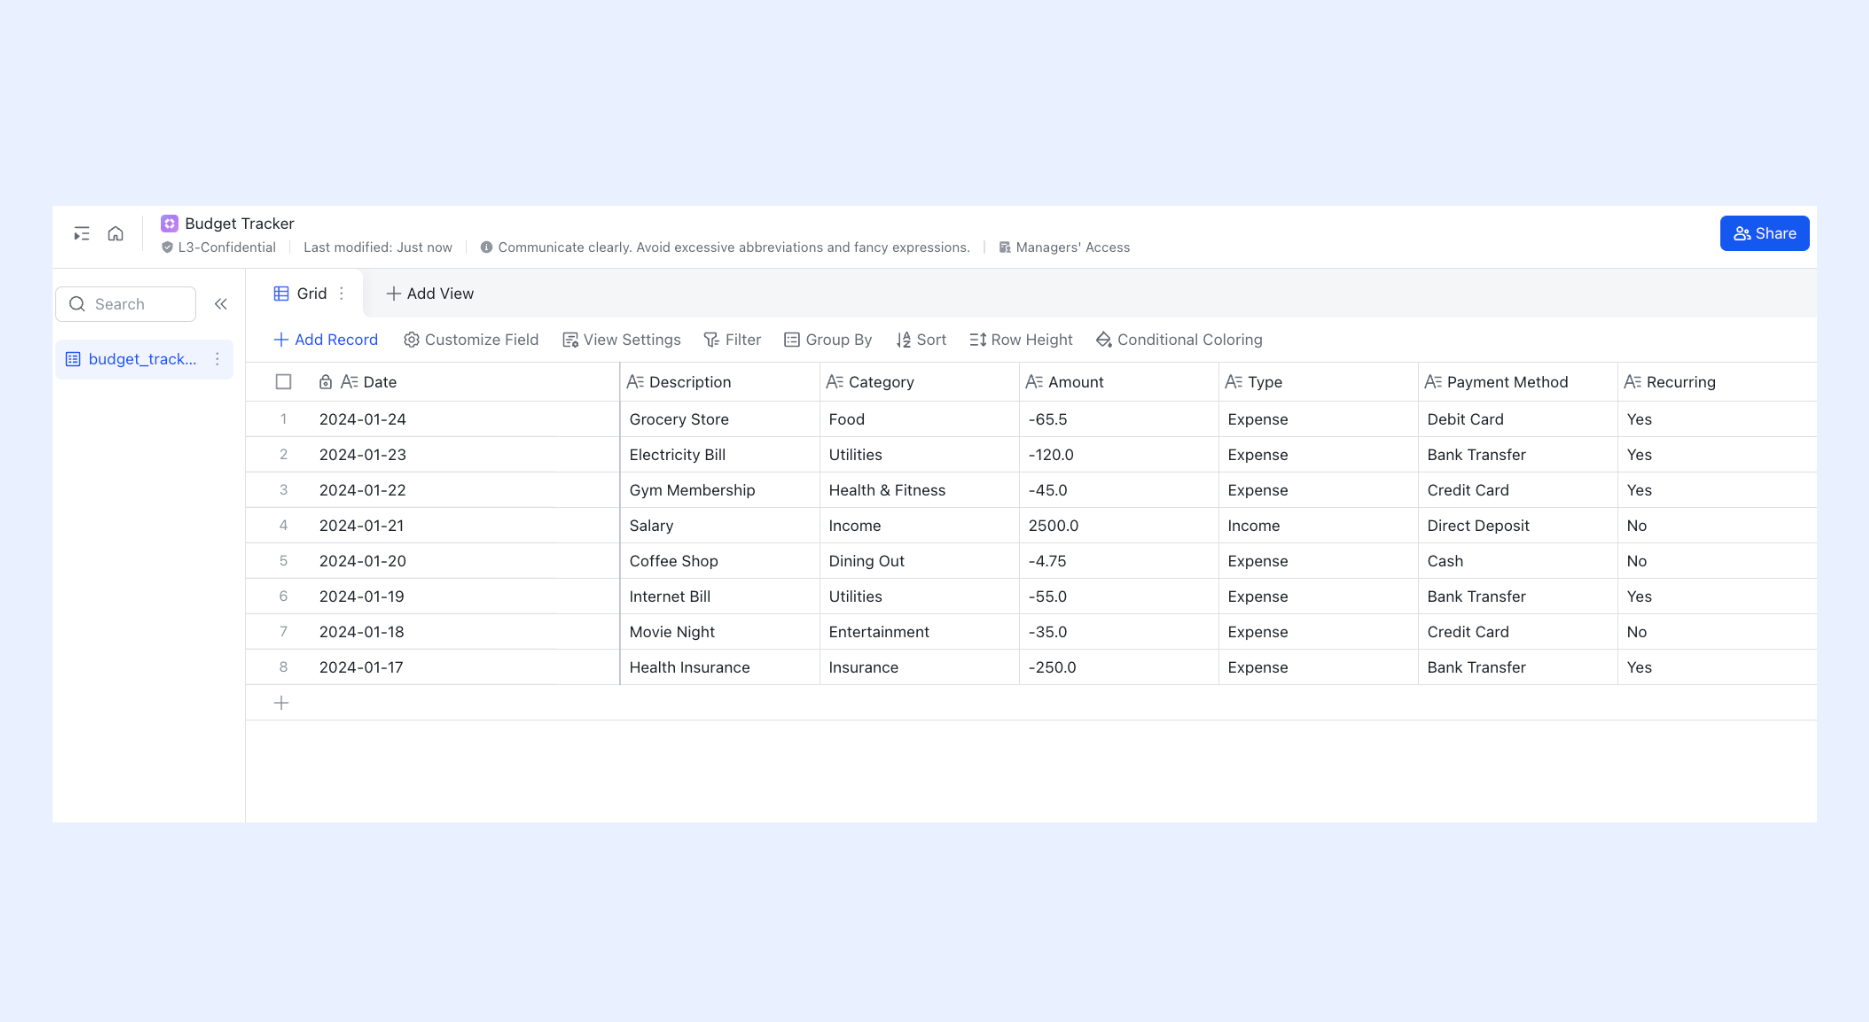Viewport: 1869px width, 1022px height.
Task: Click the Budget Tracker title
Action: [x=240, y=224]
